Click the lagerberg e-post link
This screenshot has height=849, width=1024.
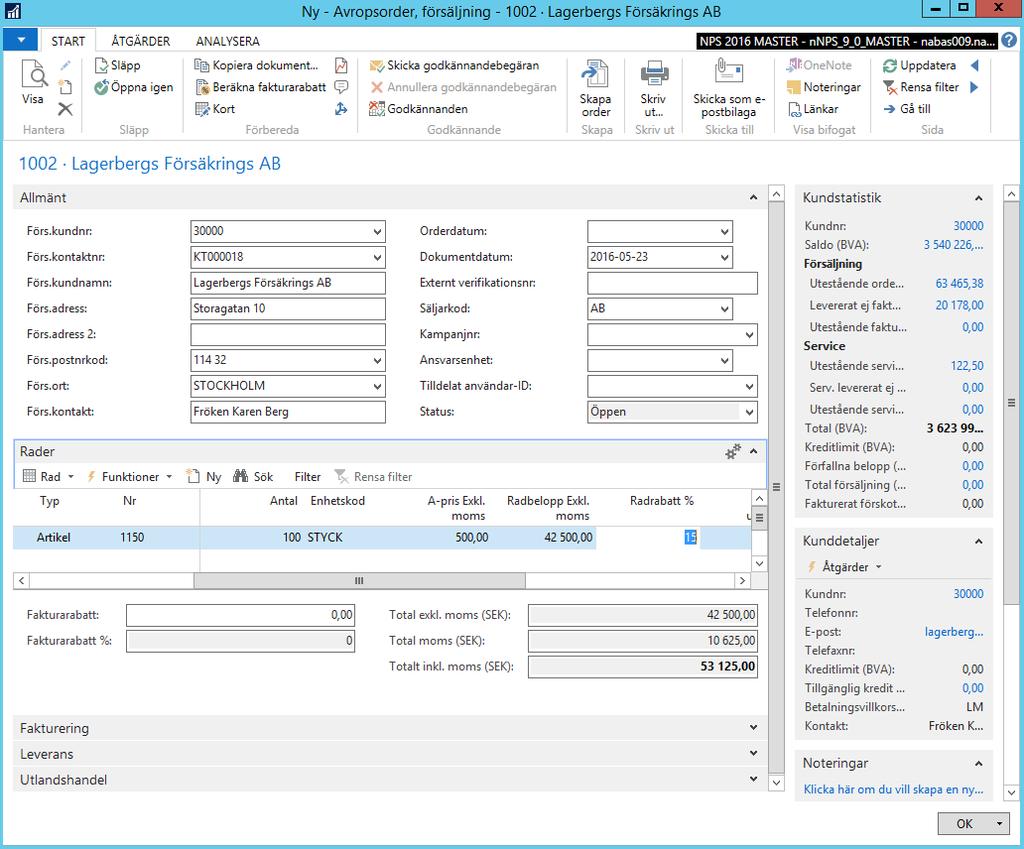[954, 632]
